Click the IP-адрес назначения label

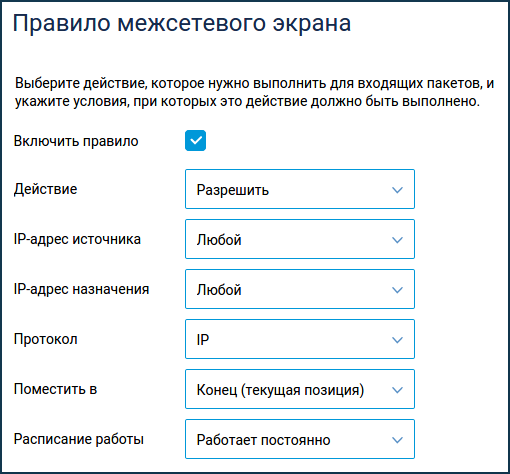81,289
